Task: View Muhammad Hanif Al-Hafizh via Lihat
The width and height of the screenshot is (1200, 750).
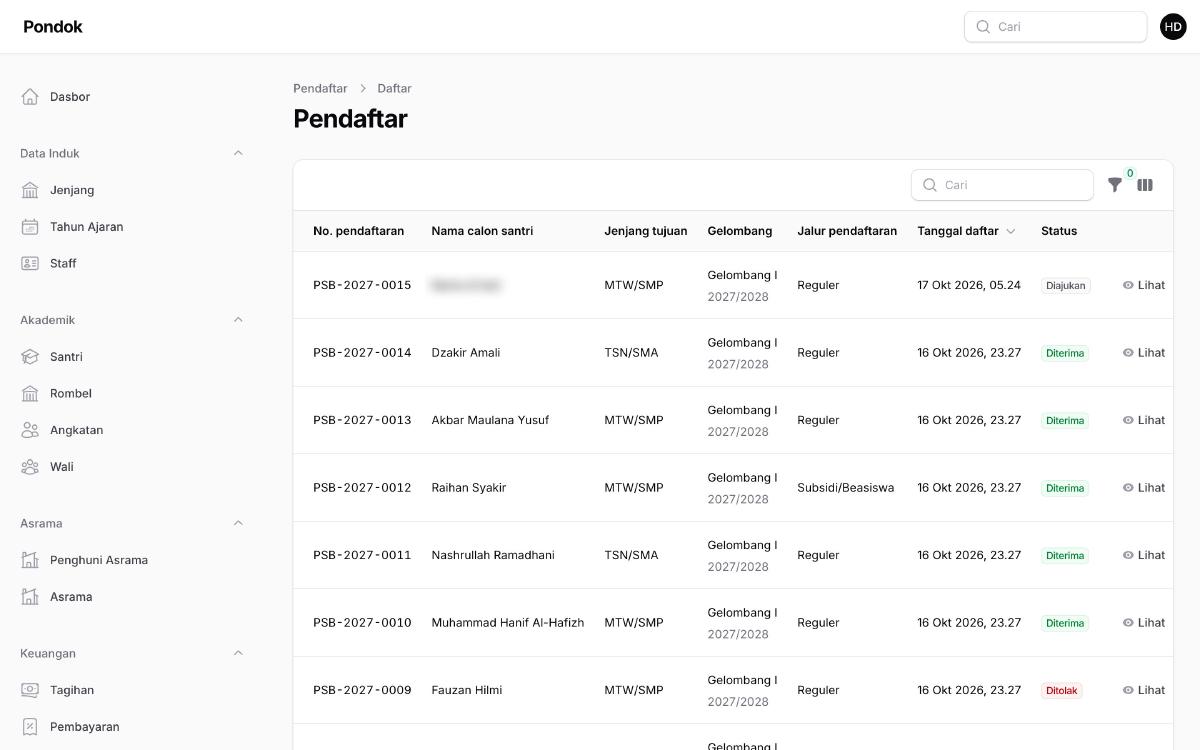Action: (x=1144, y=623)
